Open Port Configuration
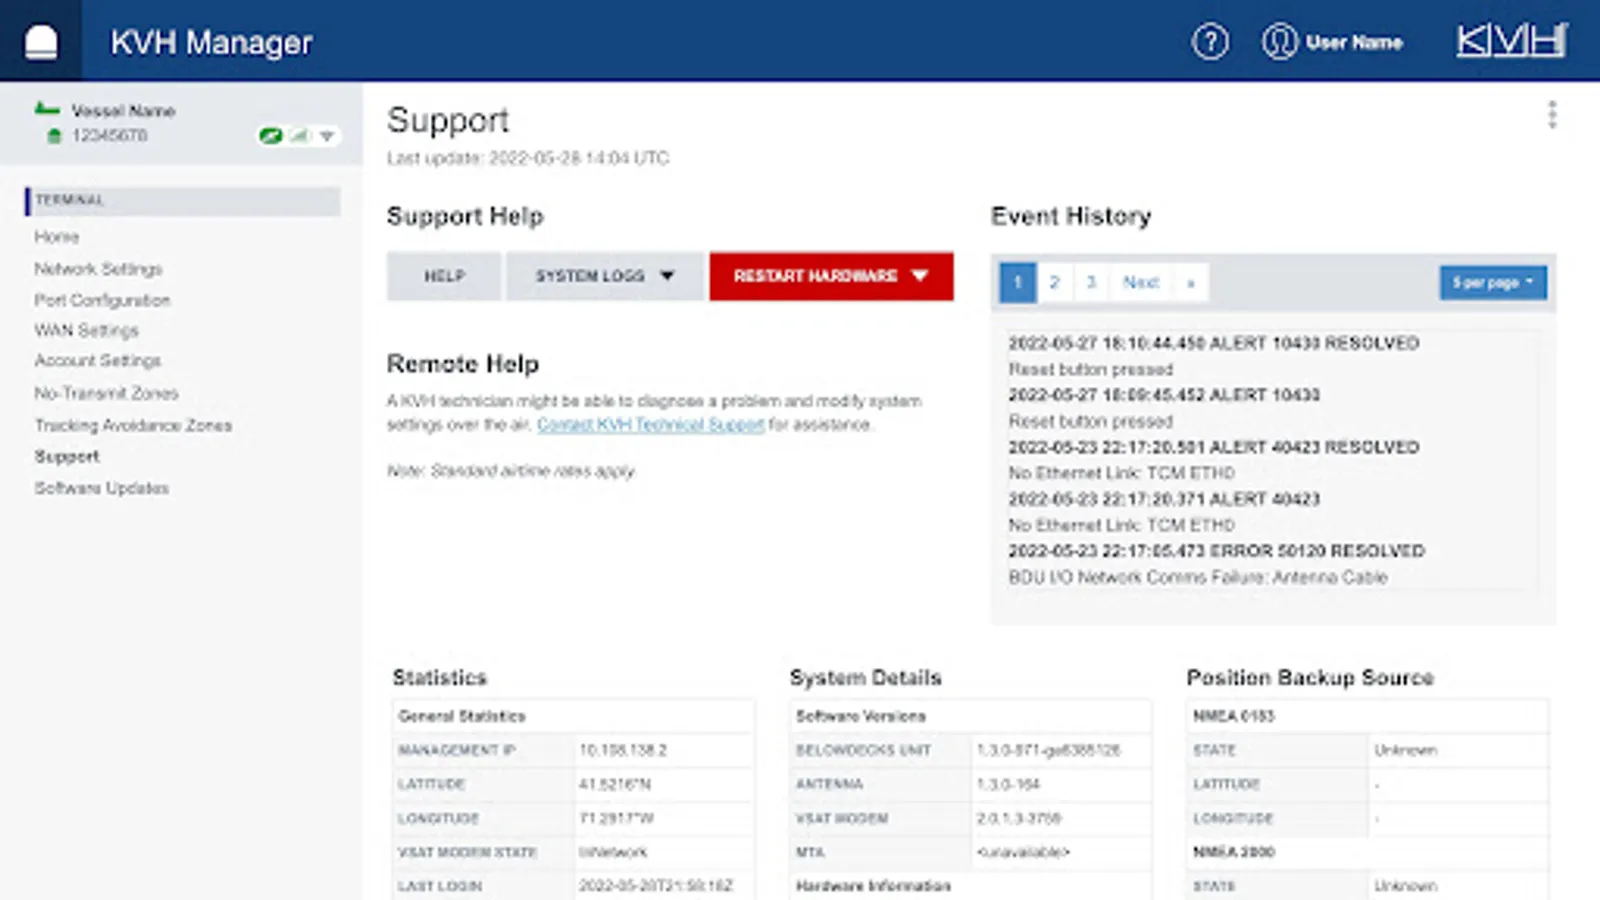The image size is (1600, 900). (102, 300)
